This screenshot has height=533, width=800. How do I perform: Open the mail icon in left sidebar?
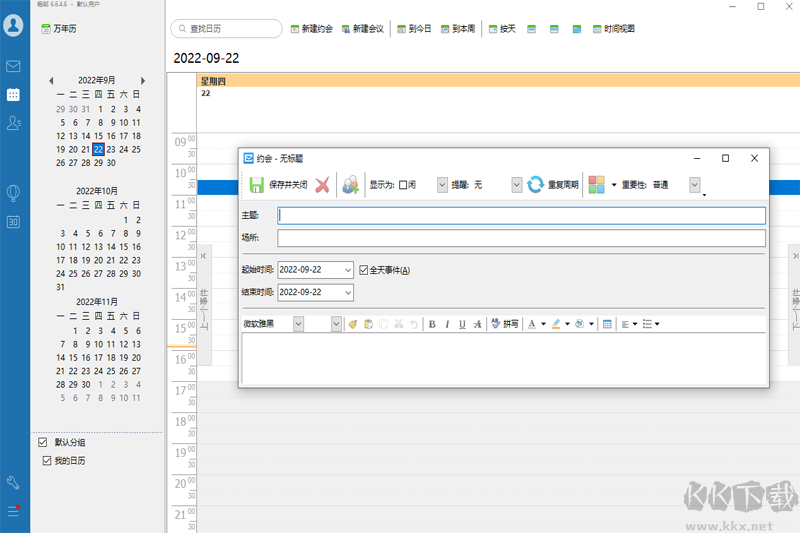pos(13,67)
